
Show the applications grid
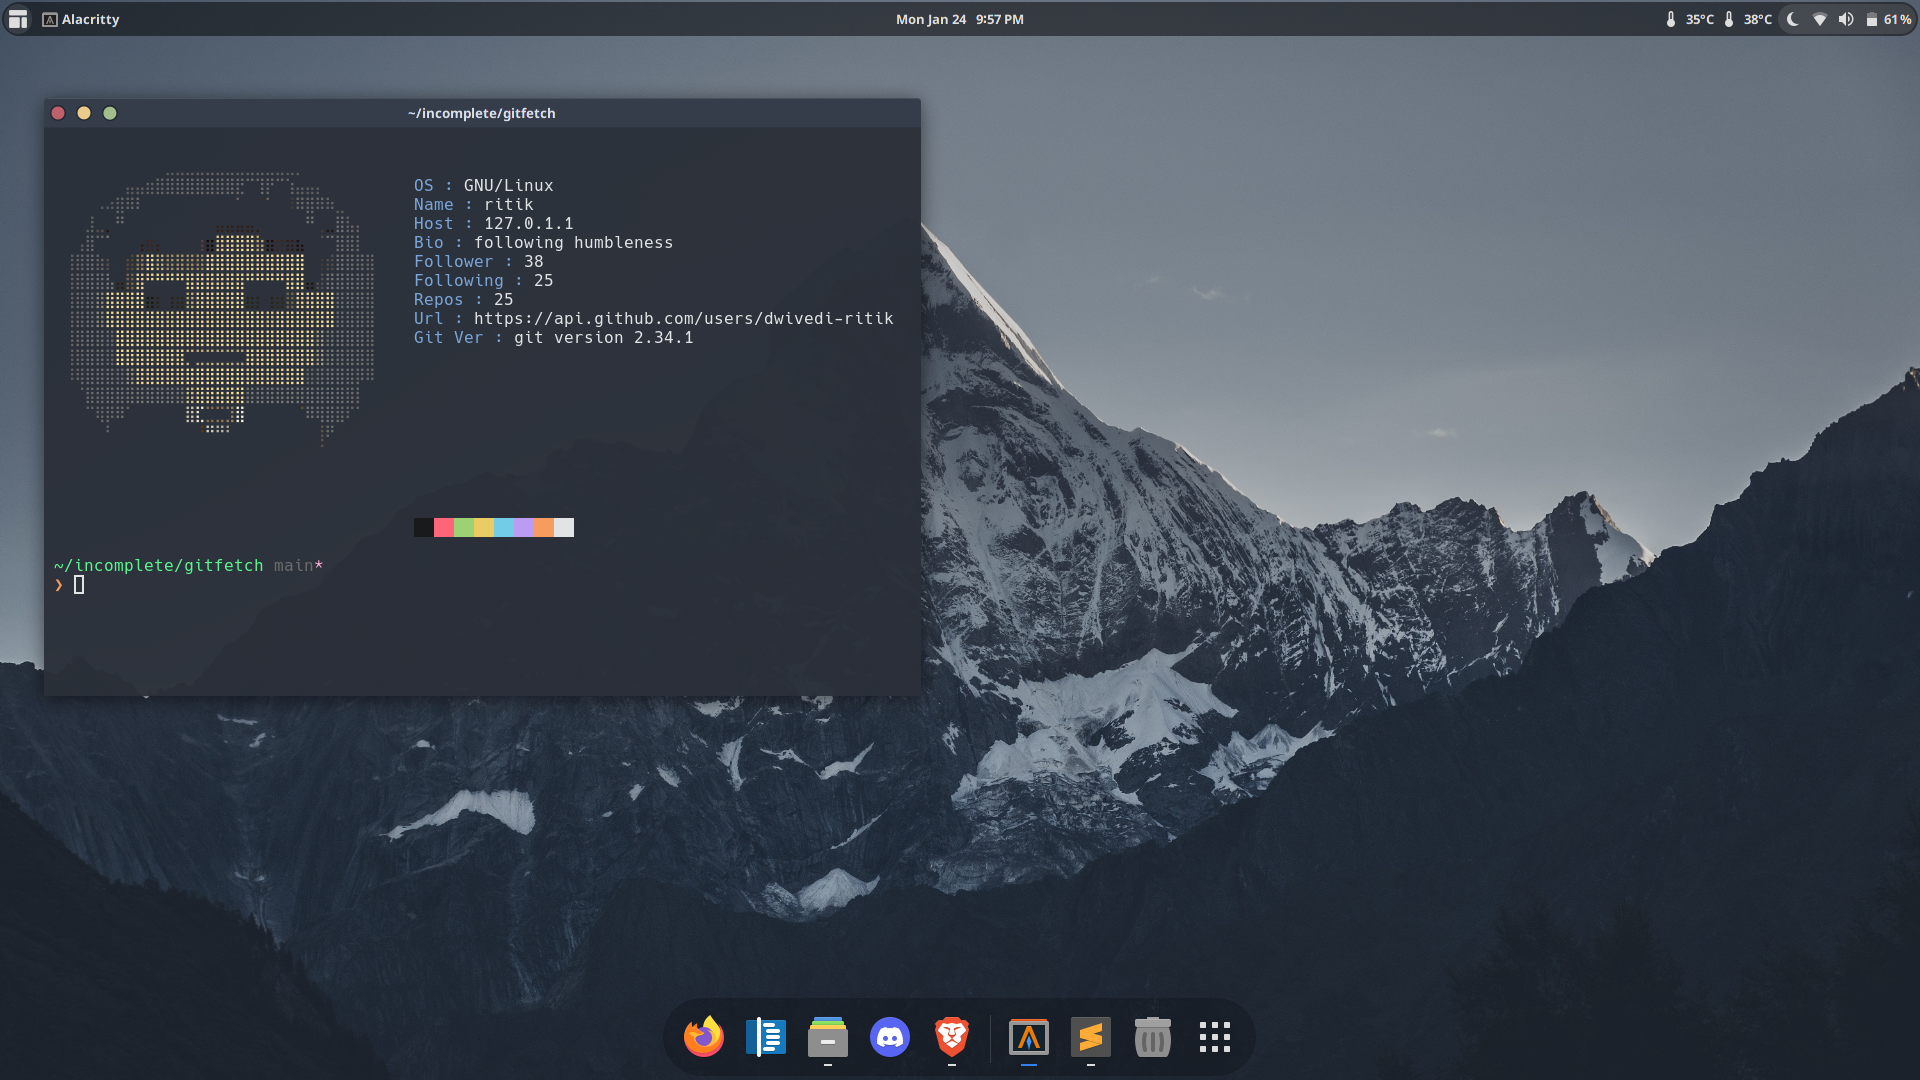1215,1037
